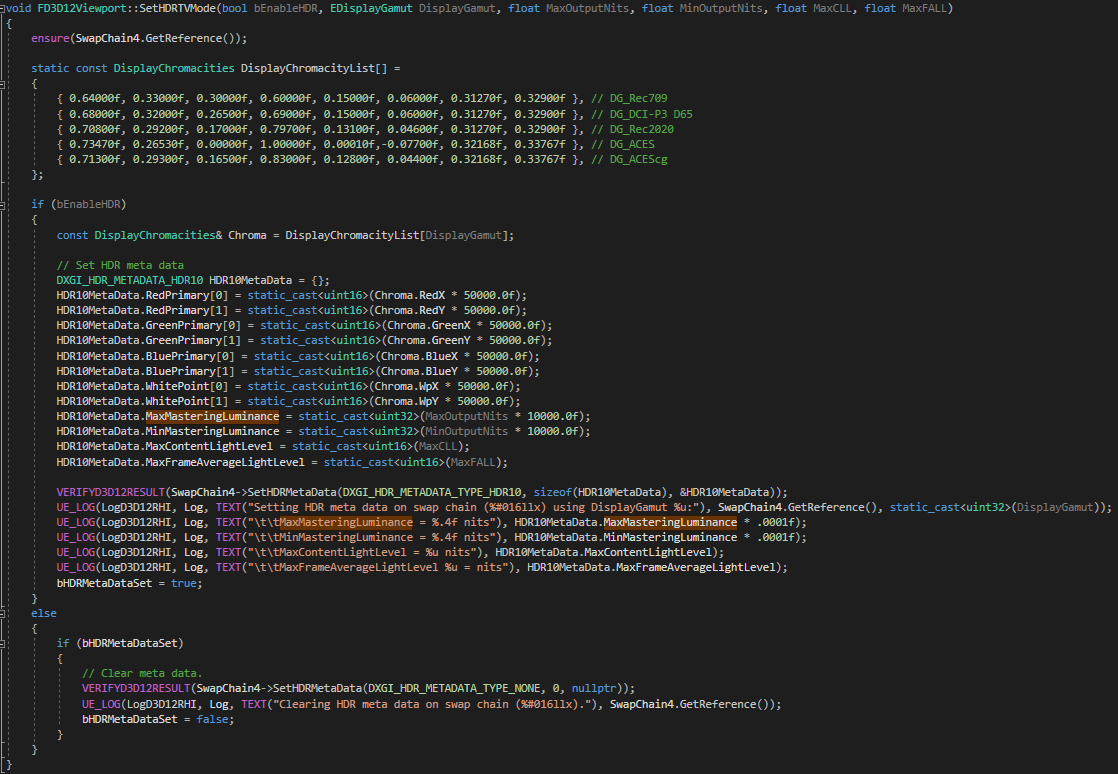The image size is (1118, 774).
Task: Click the 'bHDRMetaDataSet = false' statement
Action: click(157, 718)
